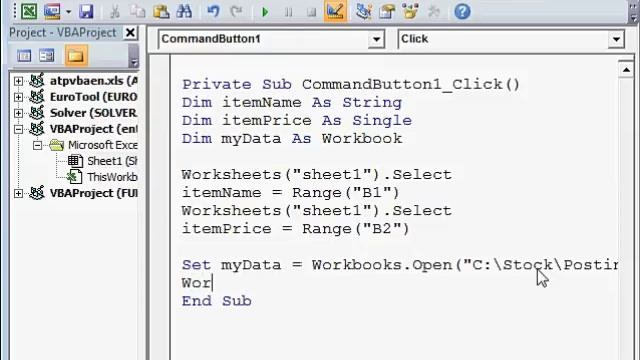Image resolution: width=640 pixels, height=360 pixels.
Task: Click the Redo arrow icon
Action: click(x=236, y=11)
